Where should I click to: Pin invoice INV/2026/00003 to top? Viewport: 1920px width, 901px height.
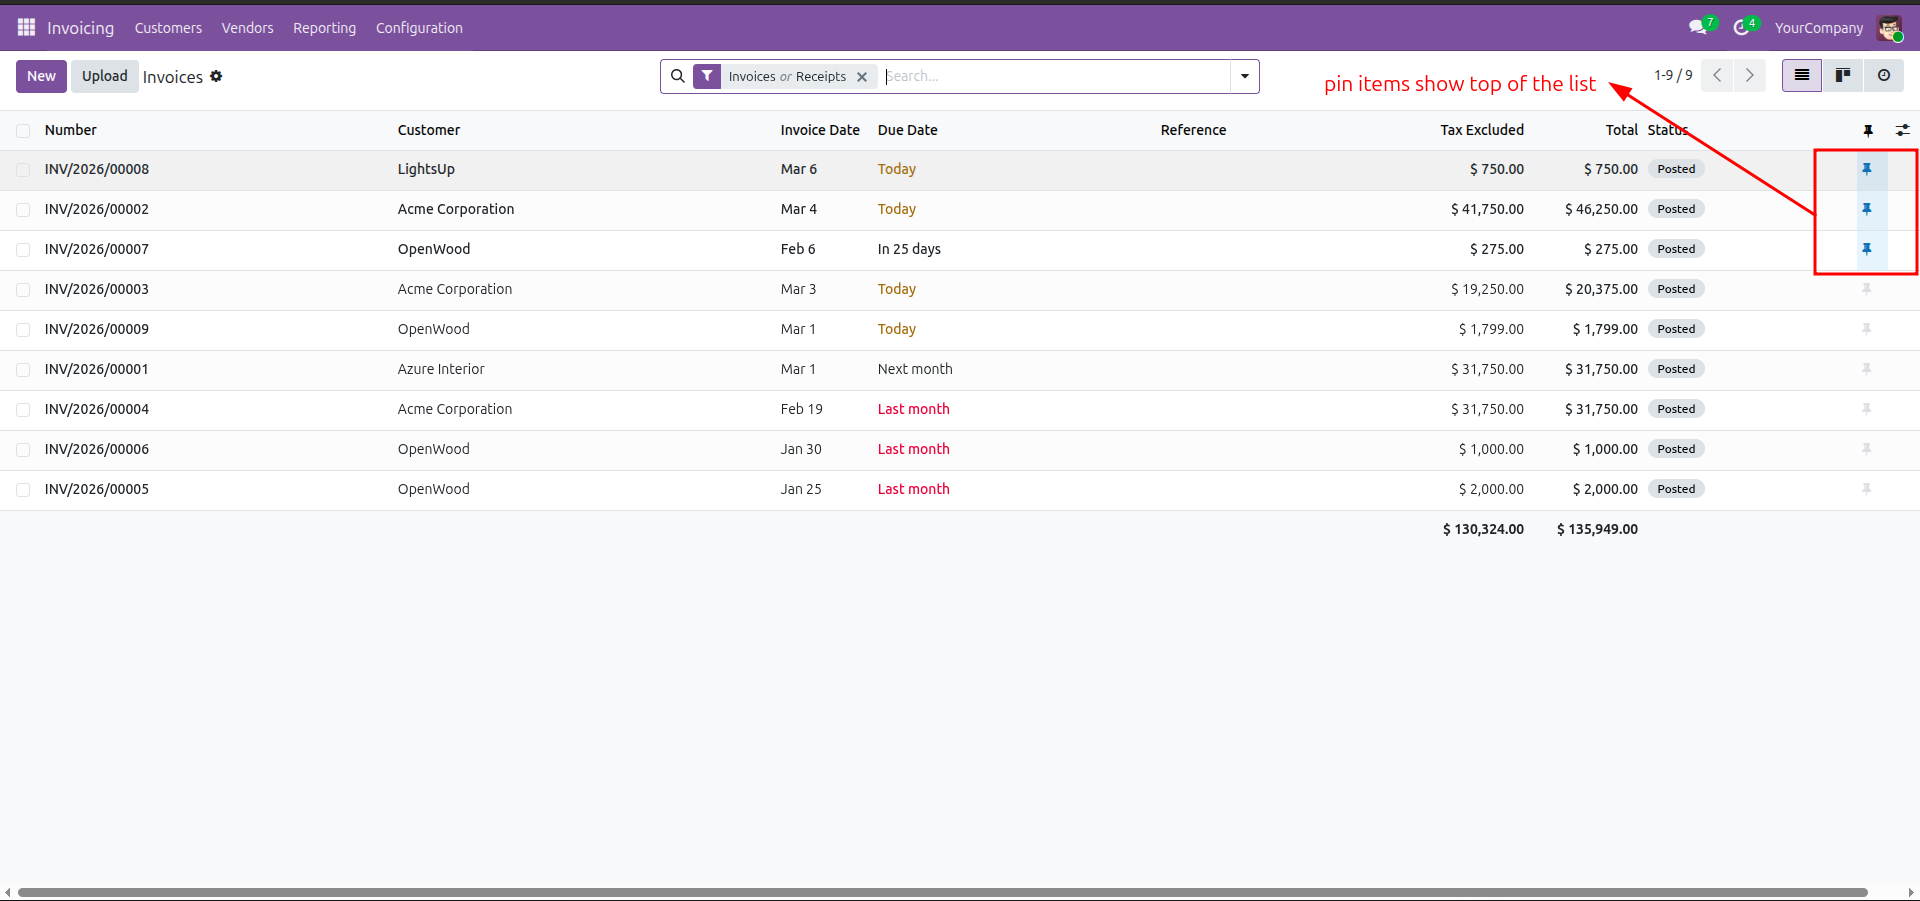1866,289
